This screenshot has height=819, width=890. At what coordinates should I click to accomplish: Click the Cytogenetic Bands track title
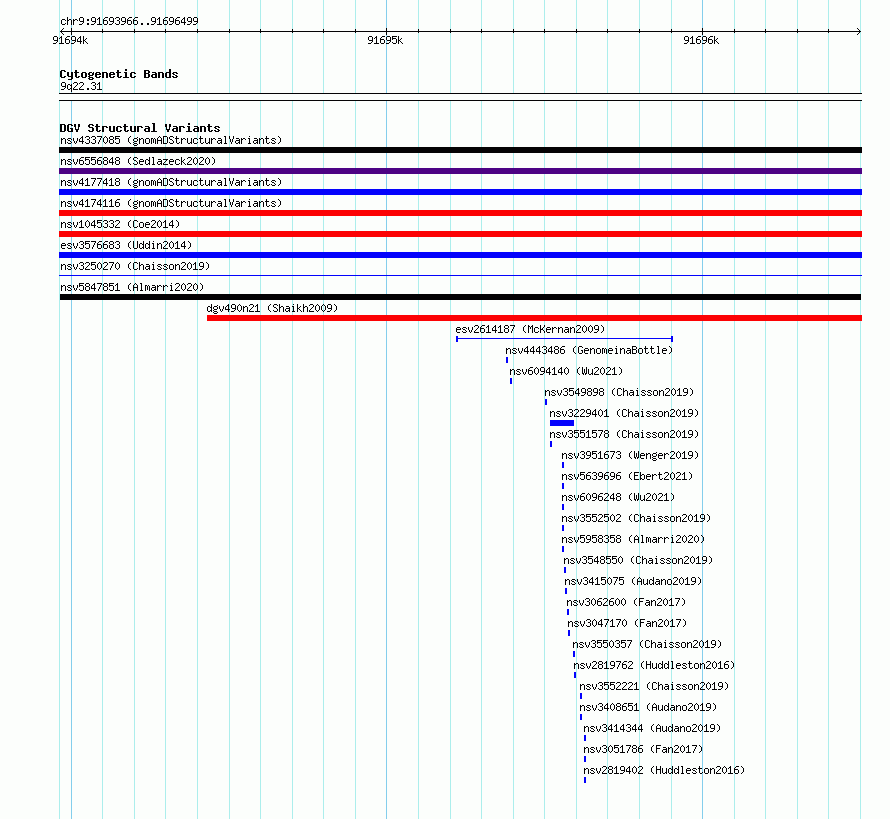pyautogui.click(x=119, y=74)
